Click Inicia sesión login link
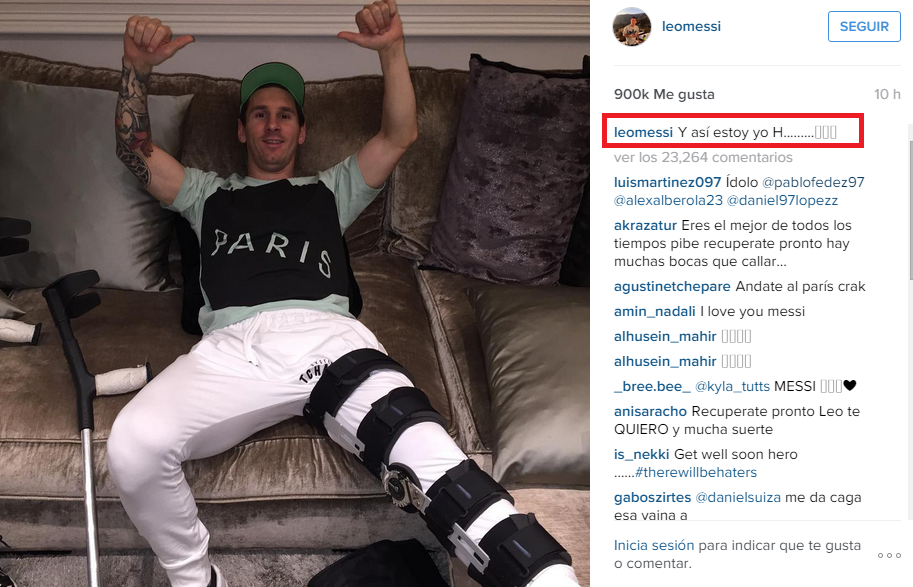The image size is (913, 587). 654,546
